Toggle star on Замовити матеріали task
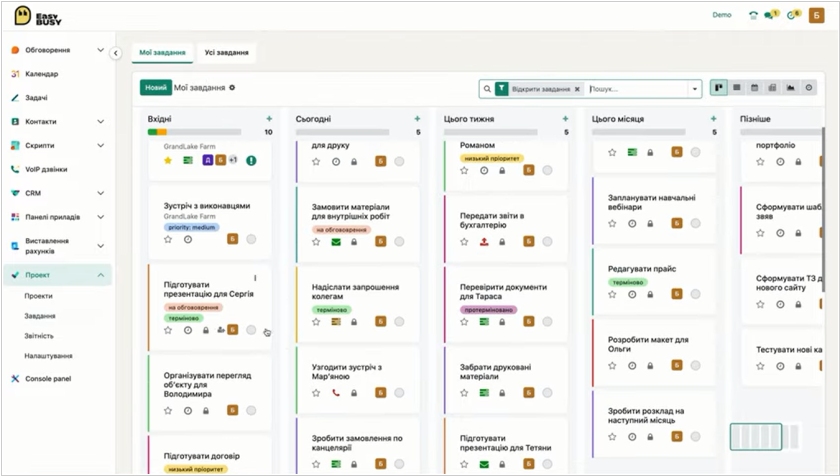840x476 pixels. point(316,241)
